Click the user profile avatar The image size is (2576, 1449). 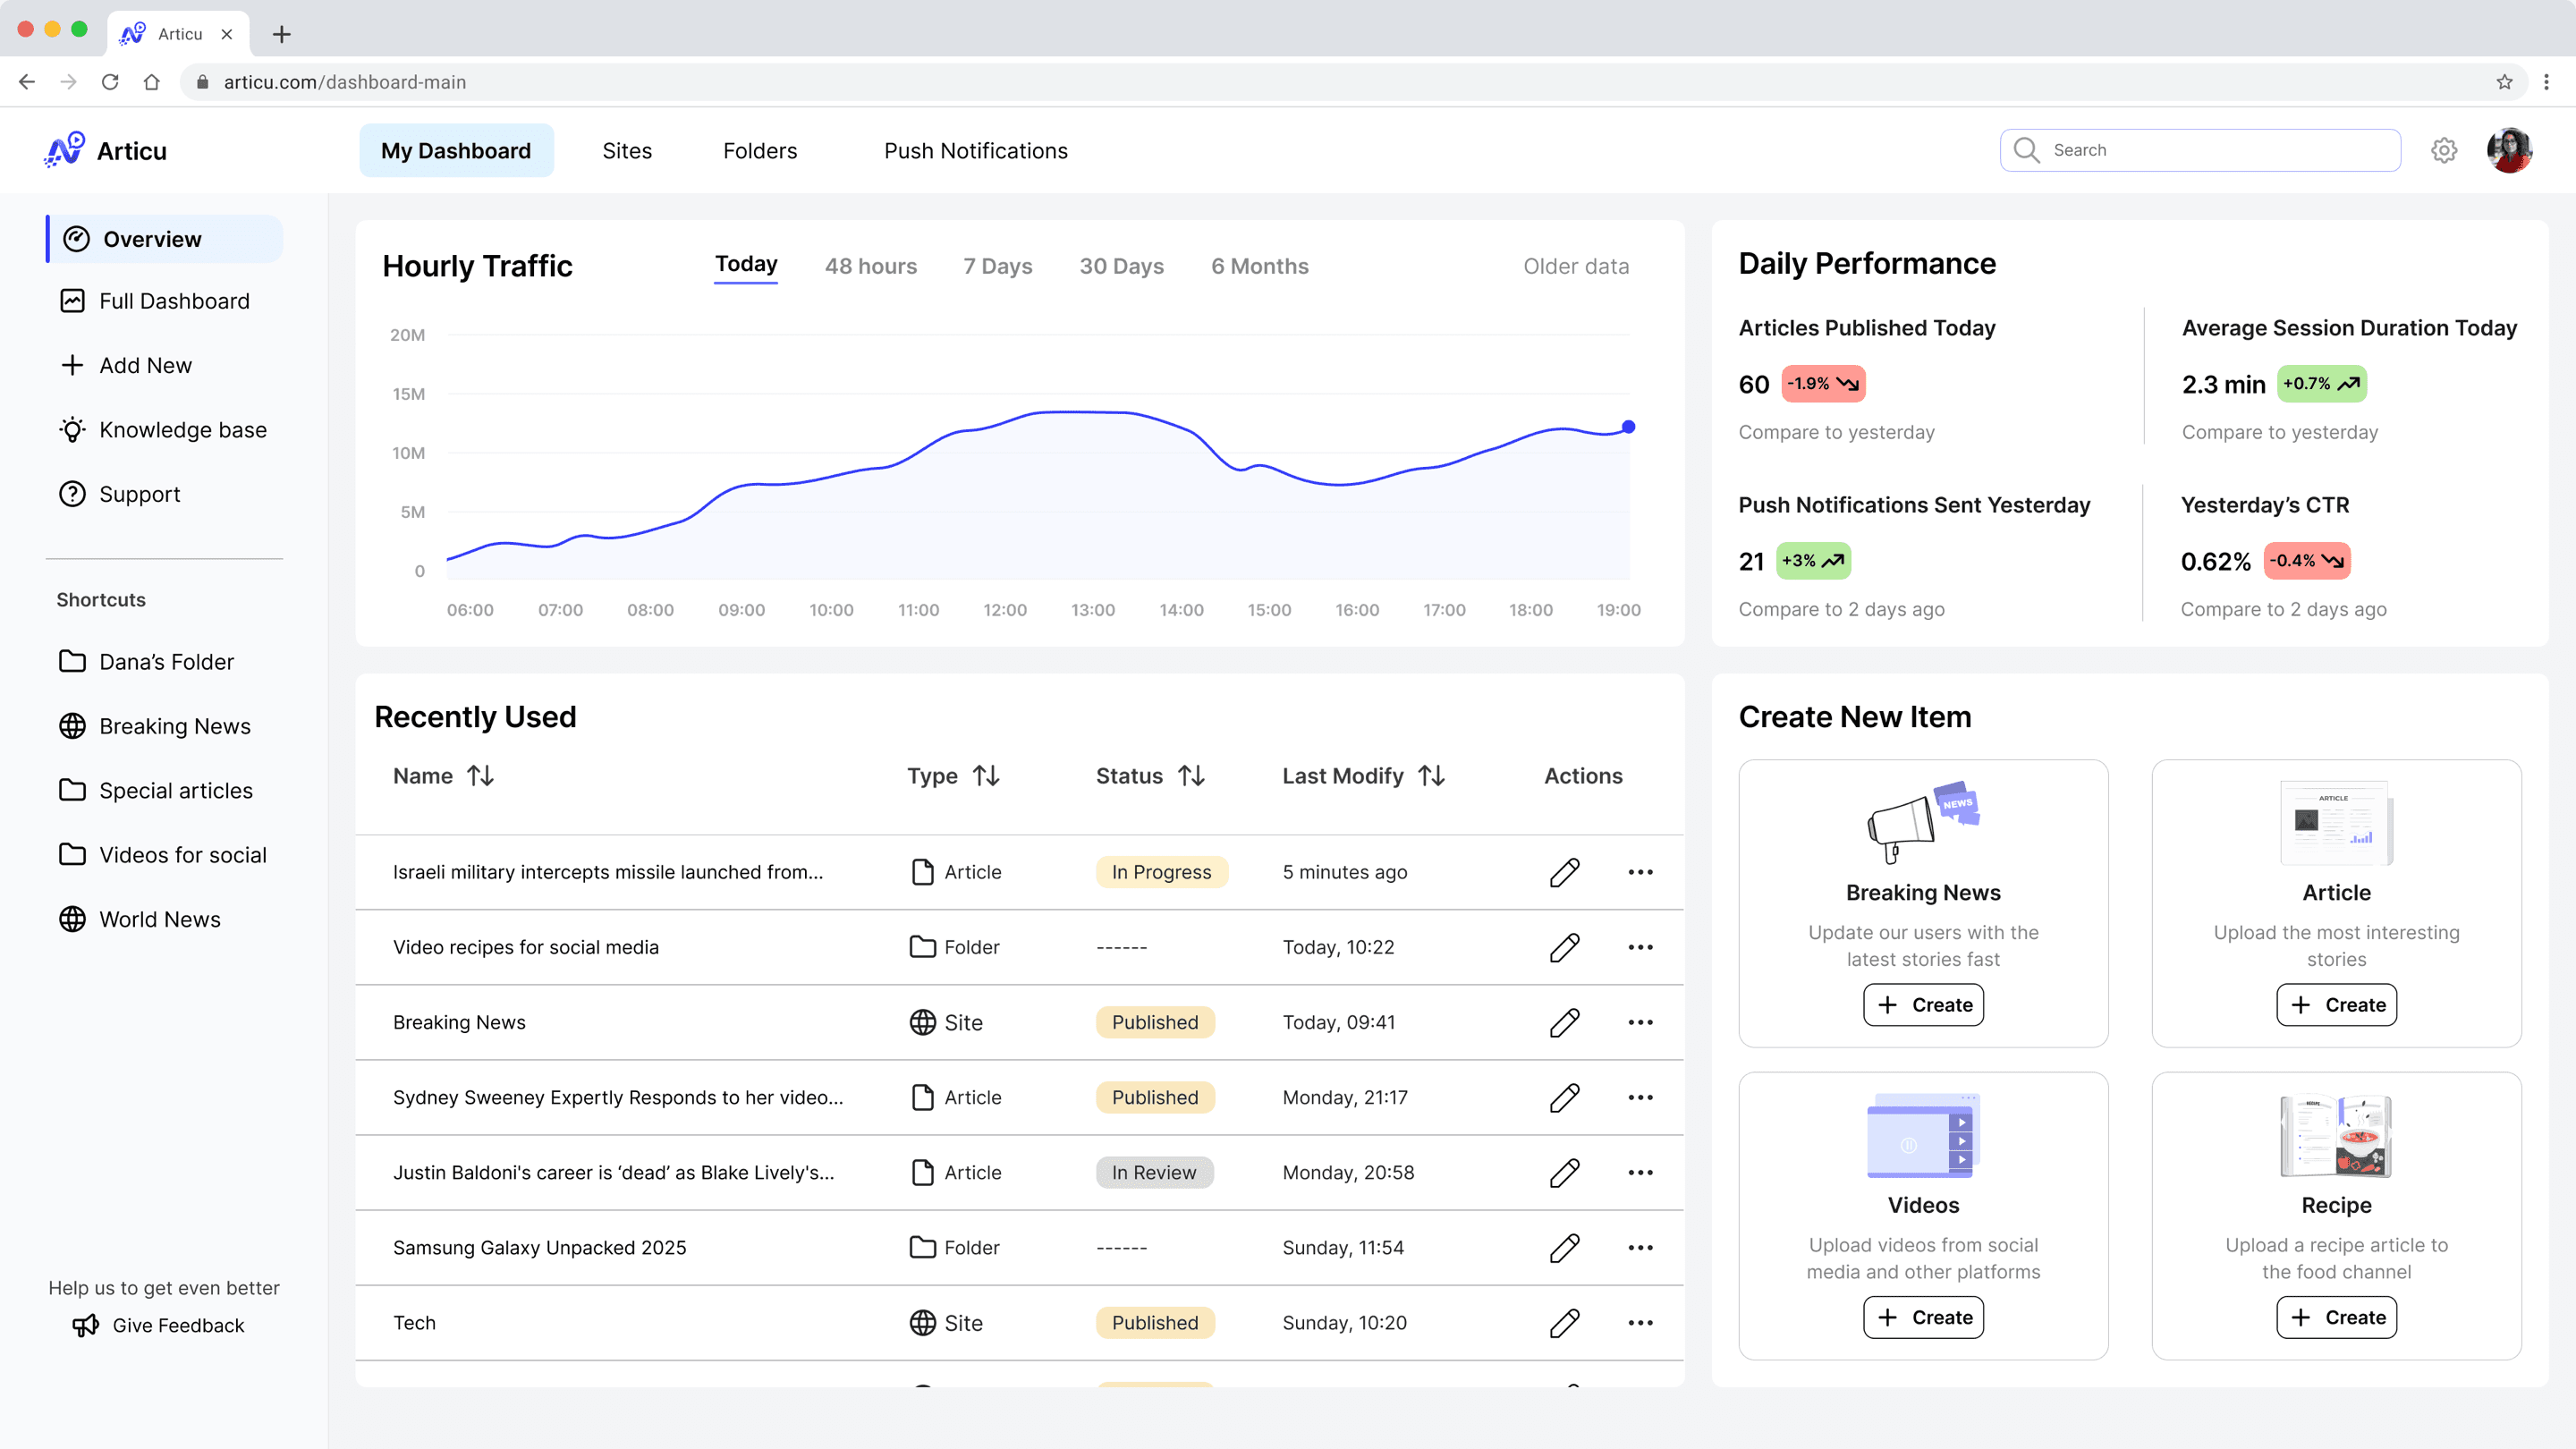tap(2509, 150)
